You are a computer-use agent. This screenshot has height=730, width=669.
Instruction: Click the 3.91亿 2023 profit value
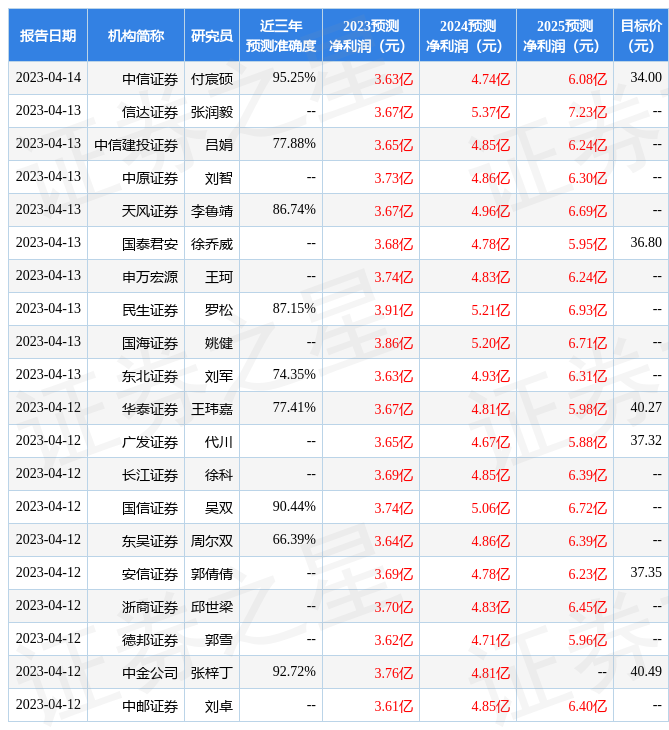pyautogui.click(x=394, y=310)
